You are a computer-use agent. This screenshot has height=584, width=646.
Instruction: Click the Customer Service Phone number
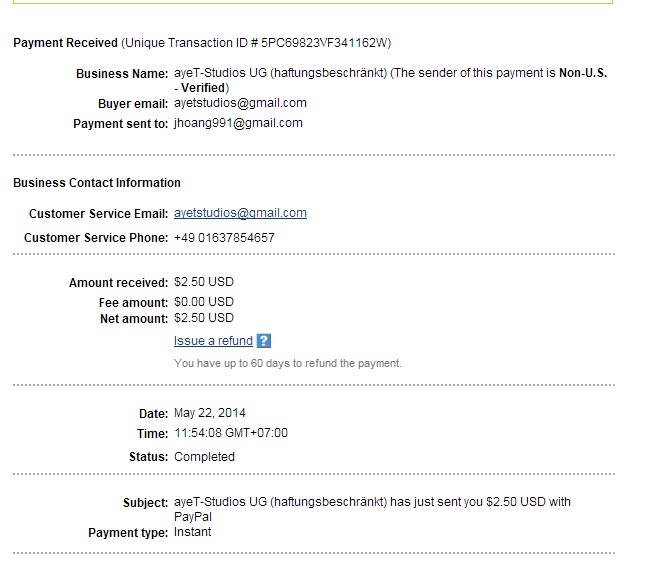pyautogui.click(x=224, y=238)
